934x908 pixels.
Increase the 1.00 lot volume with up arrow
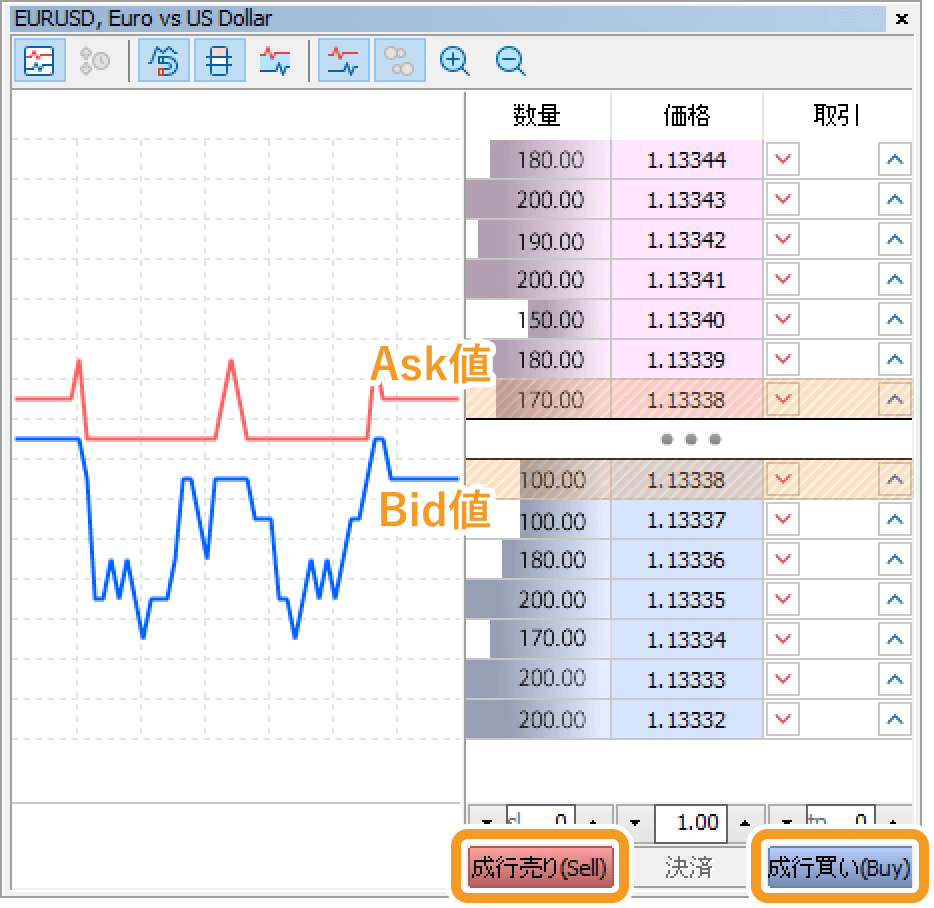click(x=745, y=823)
